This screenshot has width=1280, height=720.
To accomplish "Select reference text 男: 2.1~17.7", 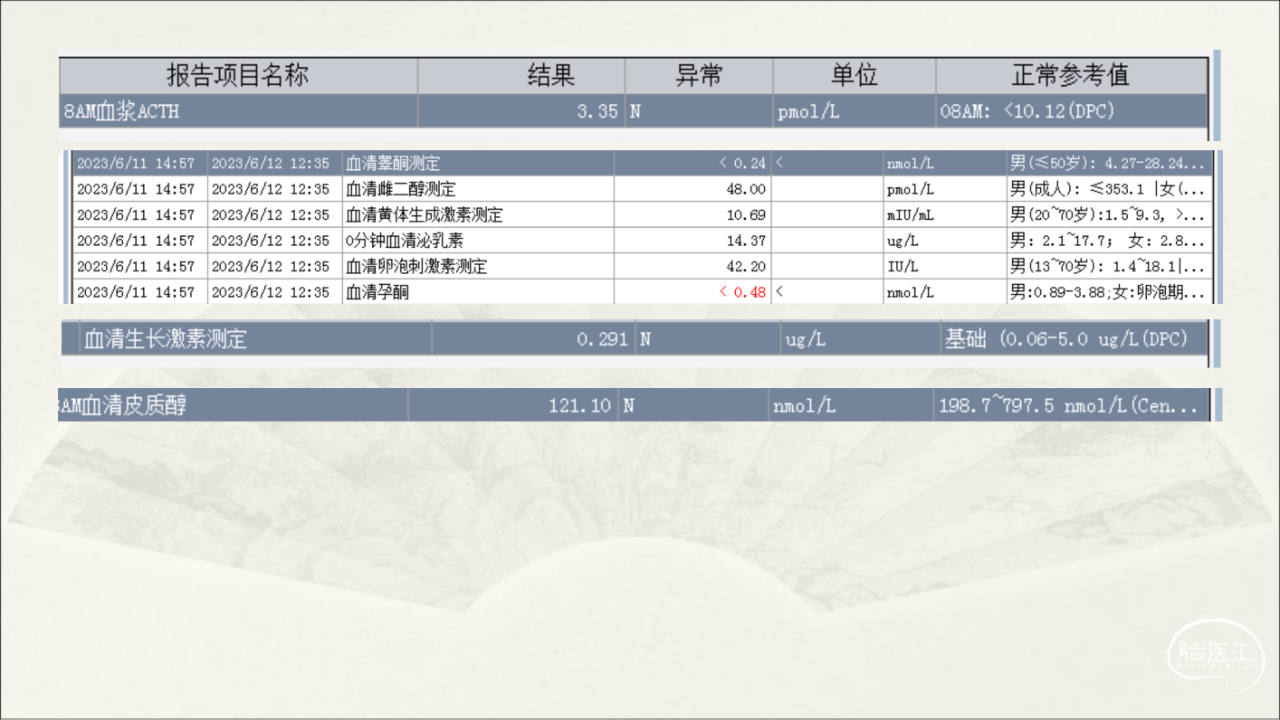I will tap(1064, 241).
